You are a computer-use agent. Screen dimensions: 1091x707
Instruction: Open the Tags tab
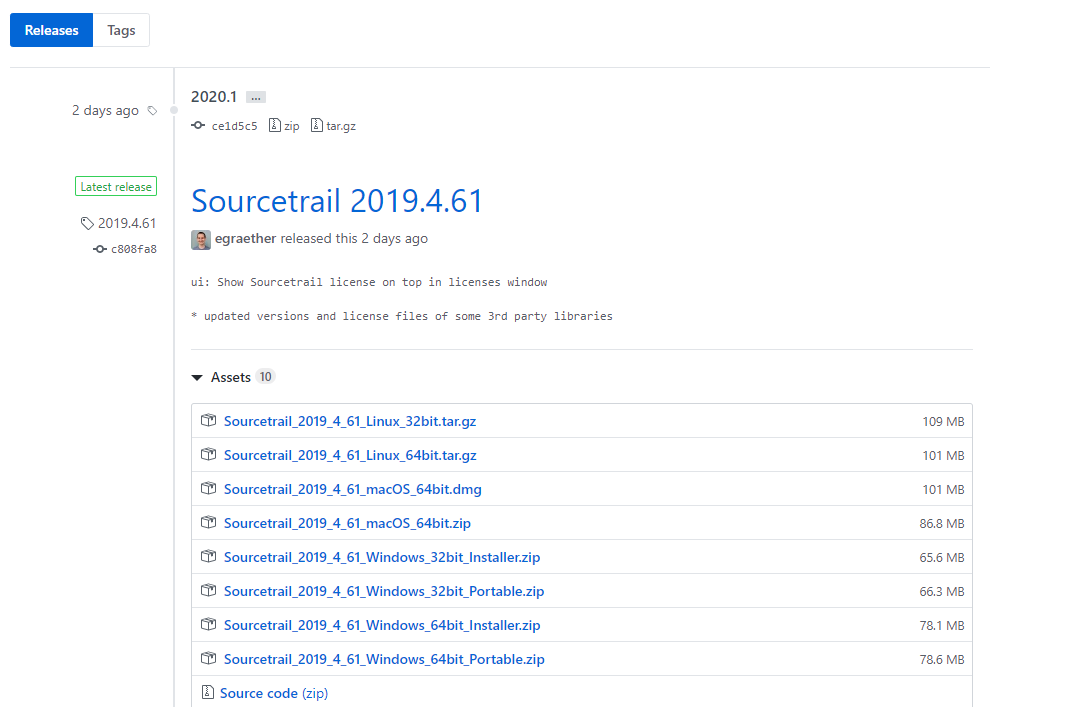click(121, 30)
